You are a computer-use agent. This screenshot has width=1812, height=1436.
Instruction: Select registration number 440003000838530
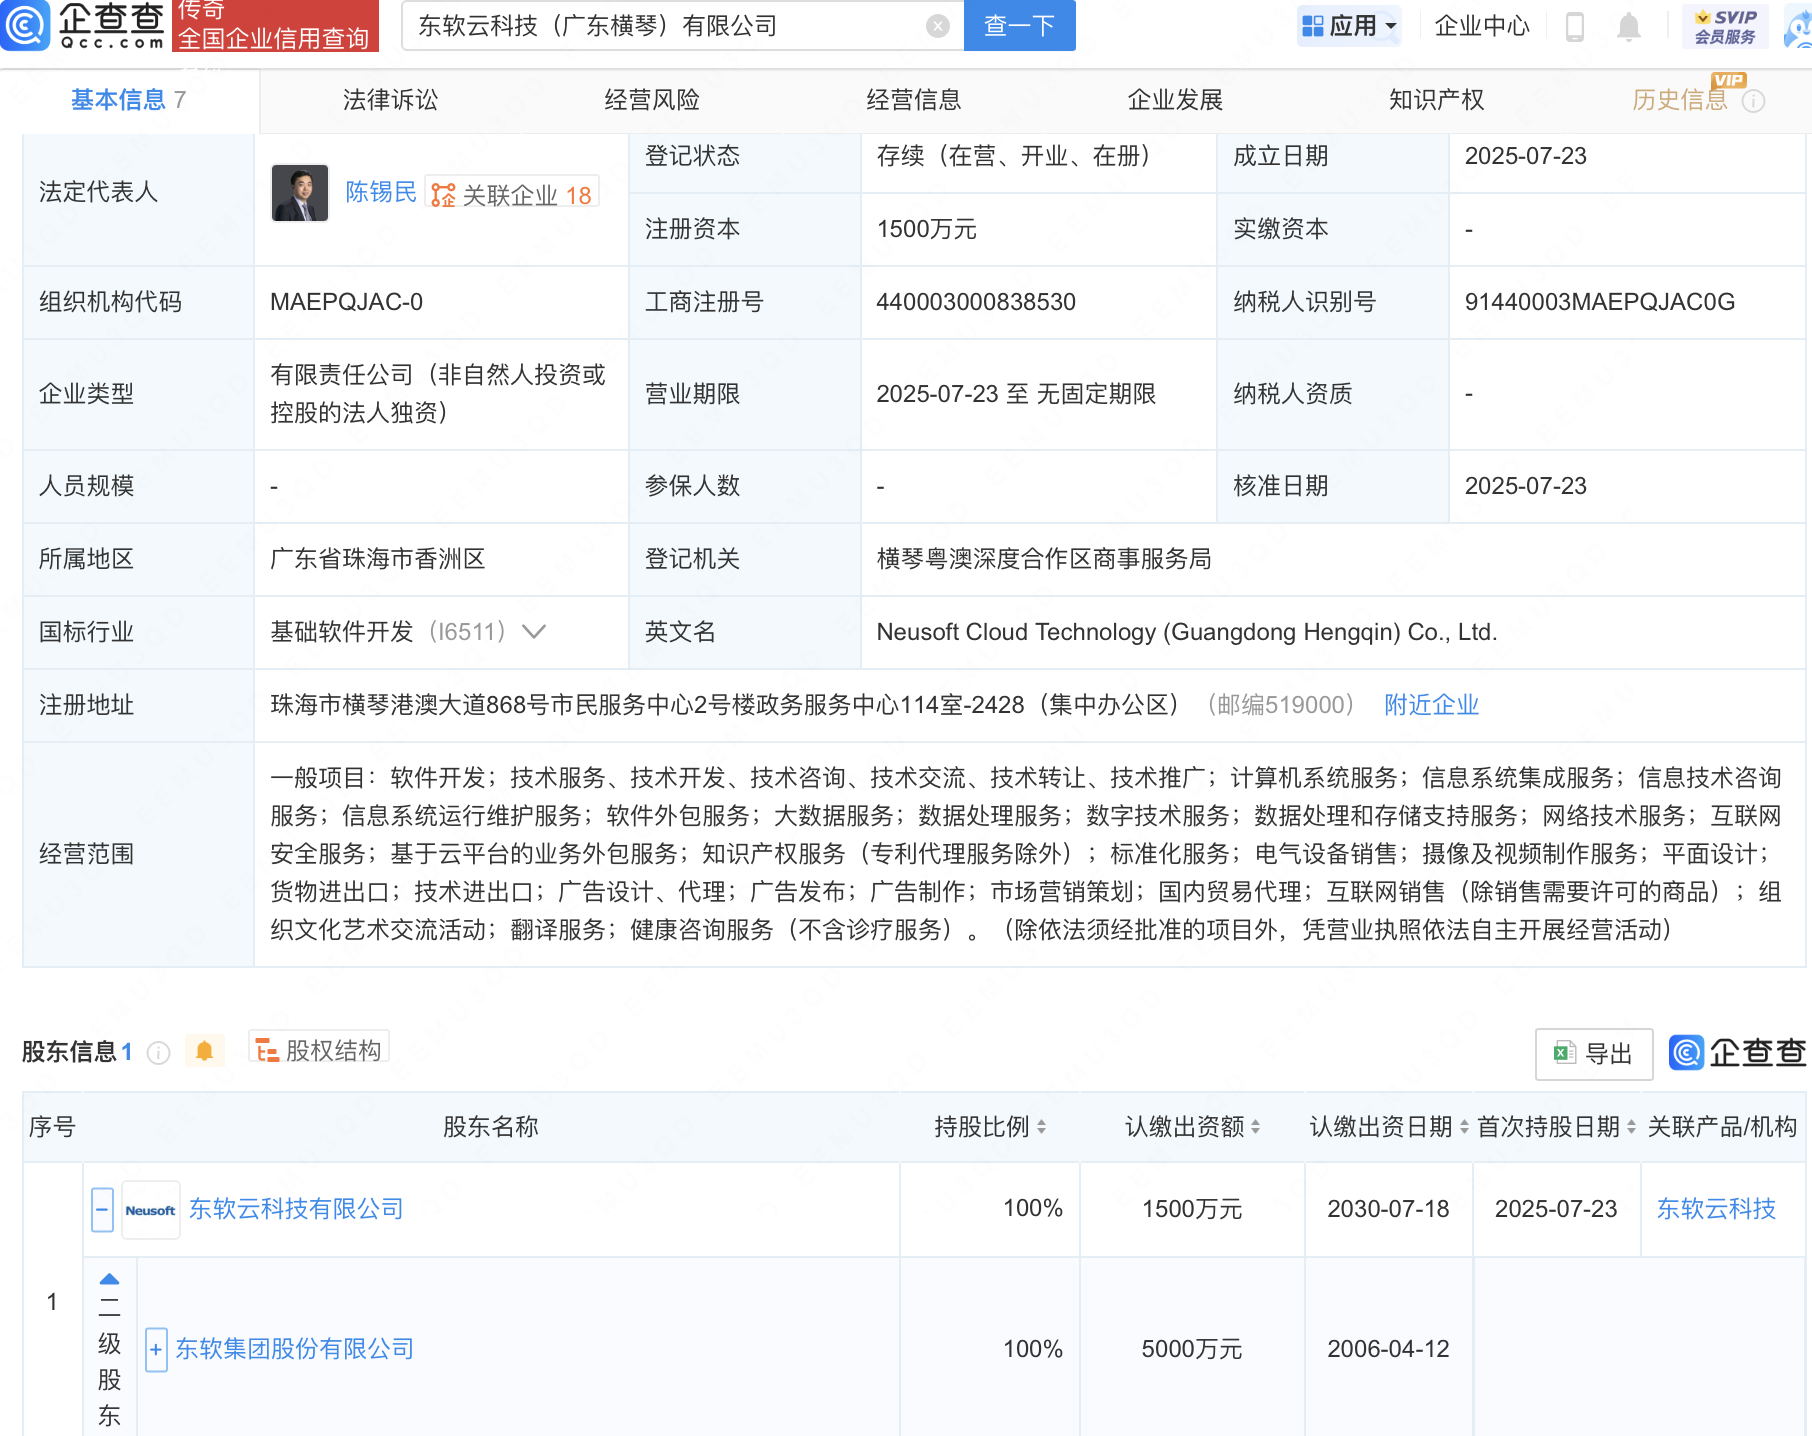tap(976, 302)
